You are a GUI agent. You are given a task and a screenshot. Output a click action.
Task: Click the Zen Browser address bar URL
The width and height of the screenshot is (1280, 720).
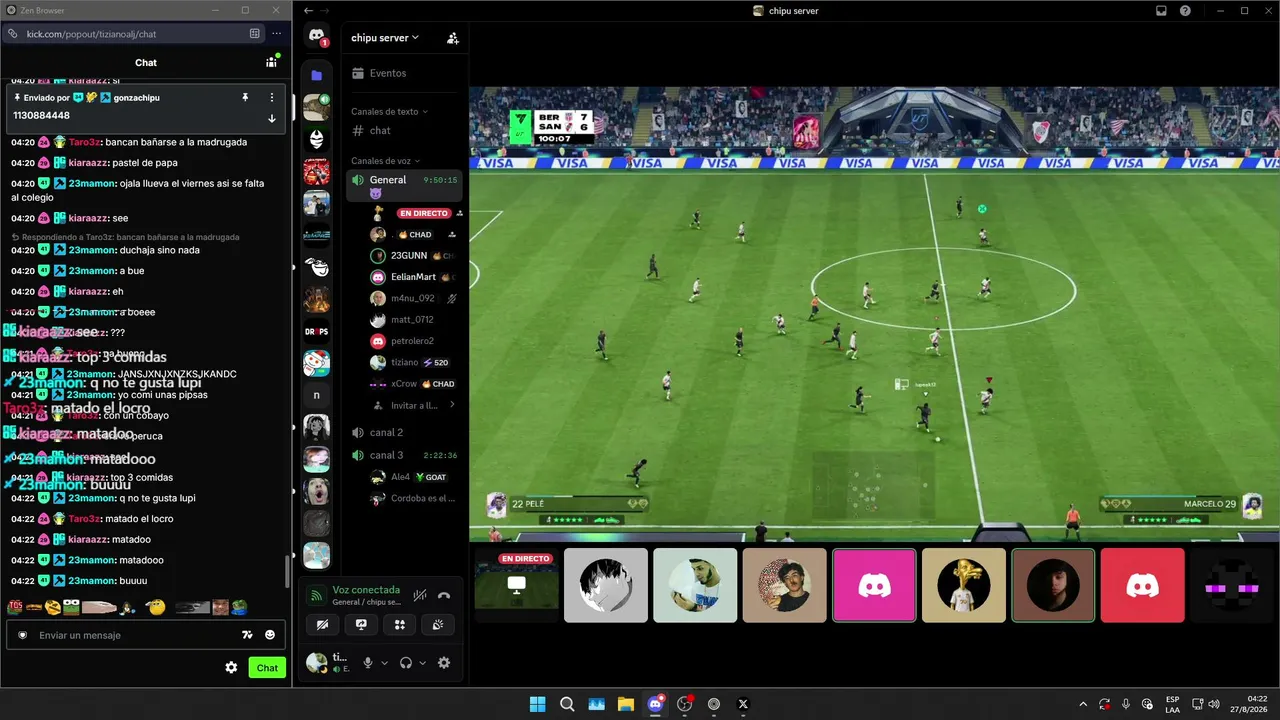pyautogui.click(x=92, y=34)
